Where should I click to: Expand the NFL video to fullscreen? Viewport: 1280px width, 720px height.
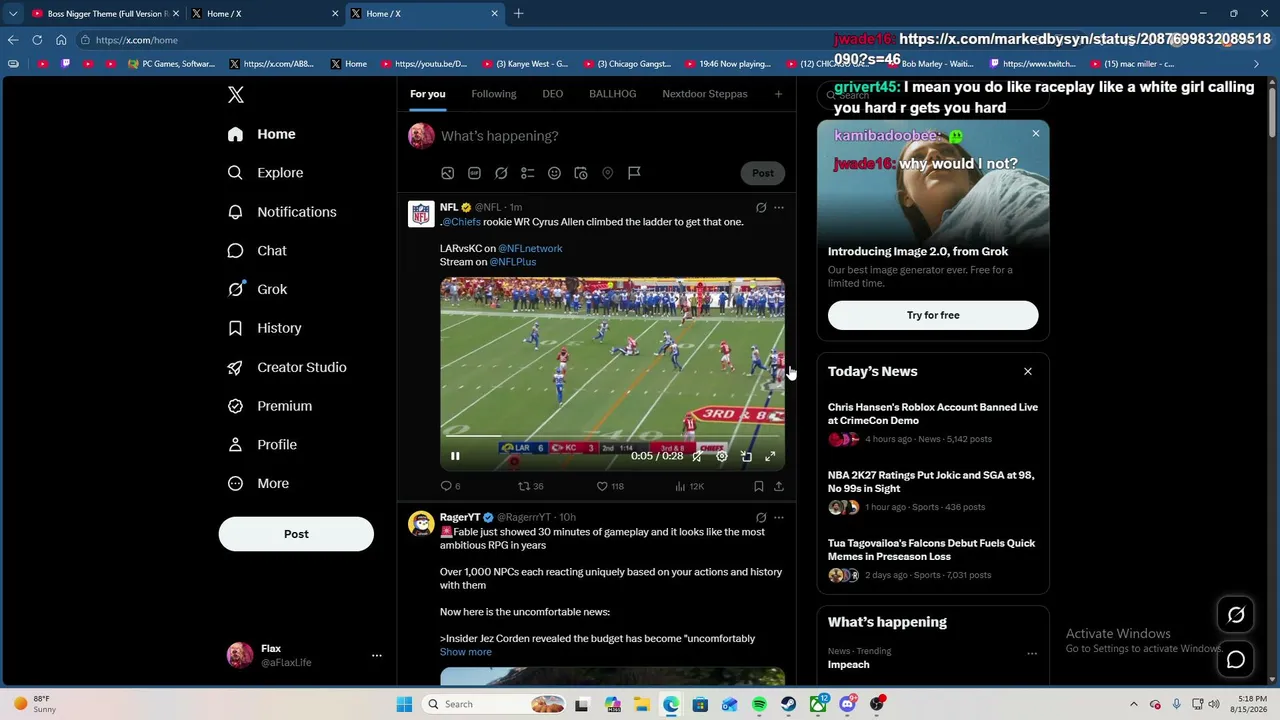pos(770,456)
